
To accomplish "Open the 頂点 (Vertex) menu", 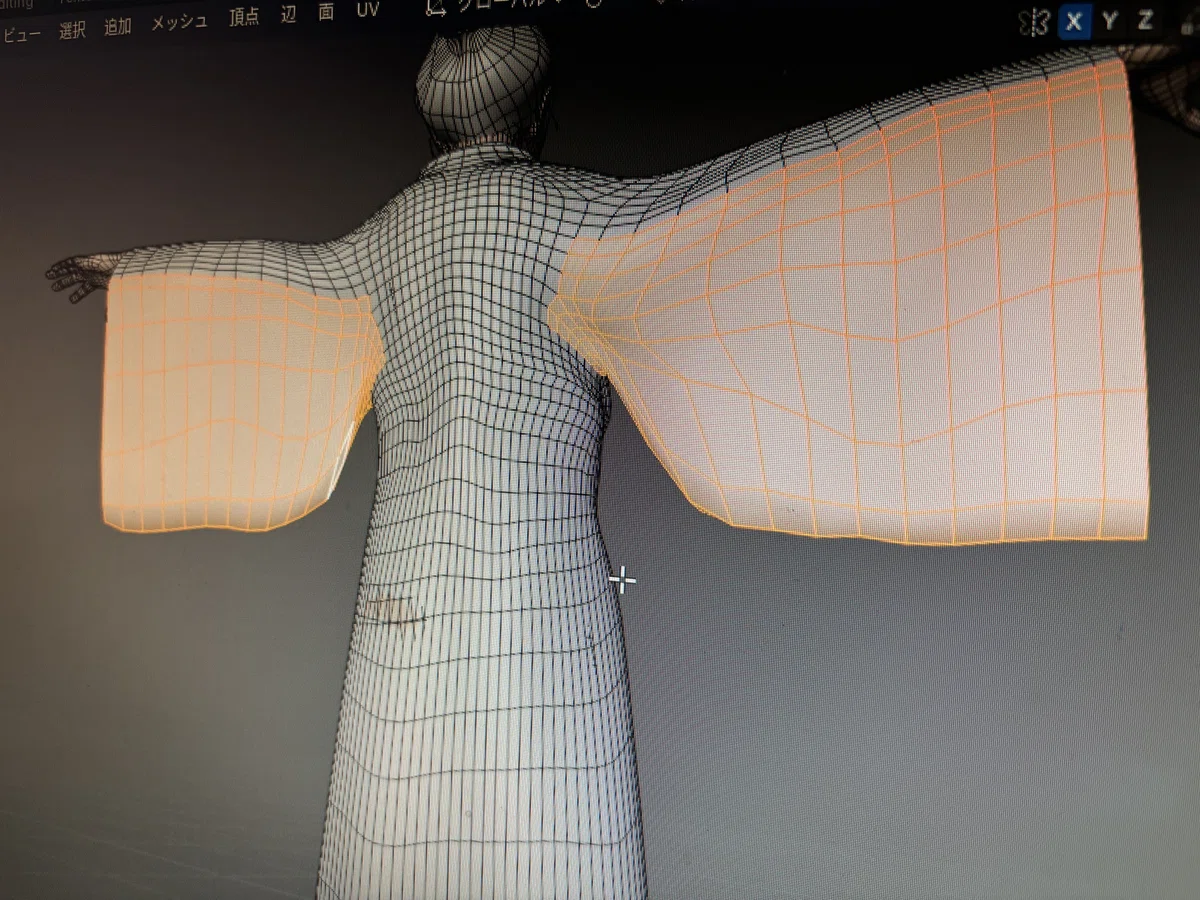I will coord(244,17).
